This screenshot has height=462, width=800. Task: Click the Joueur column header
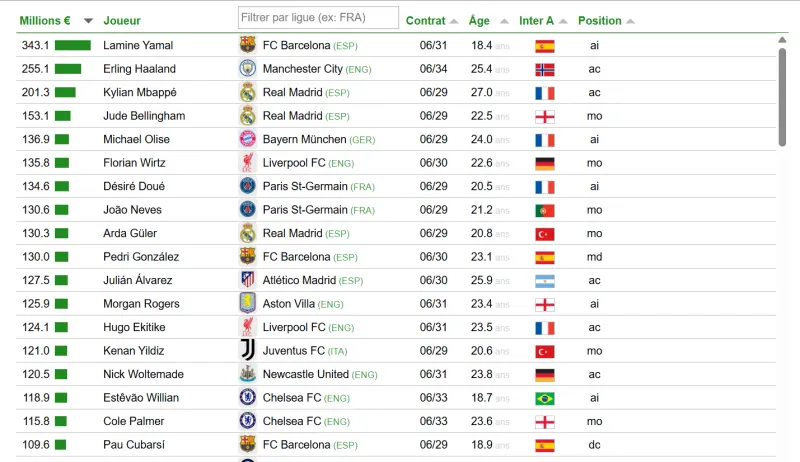click(122, 20)
